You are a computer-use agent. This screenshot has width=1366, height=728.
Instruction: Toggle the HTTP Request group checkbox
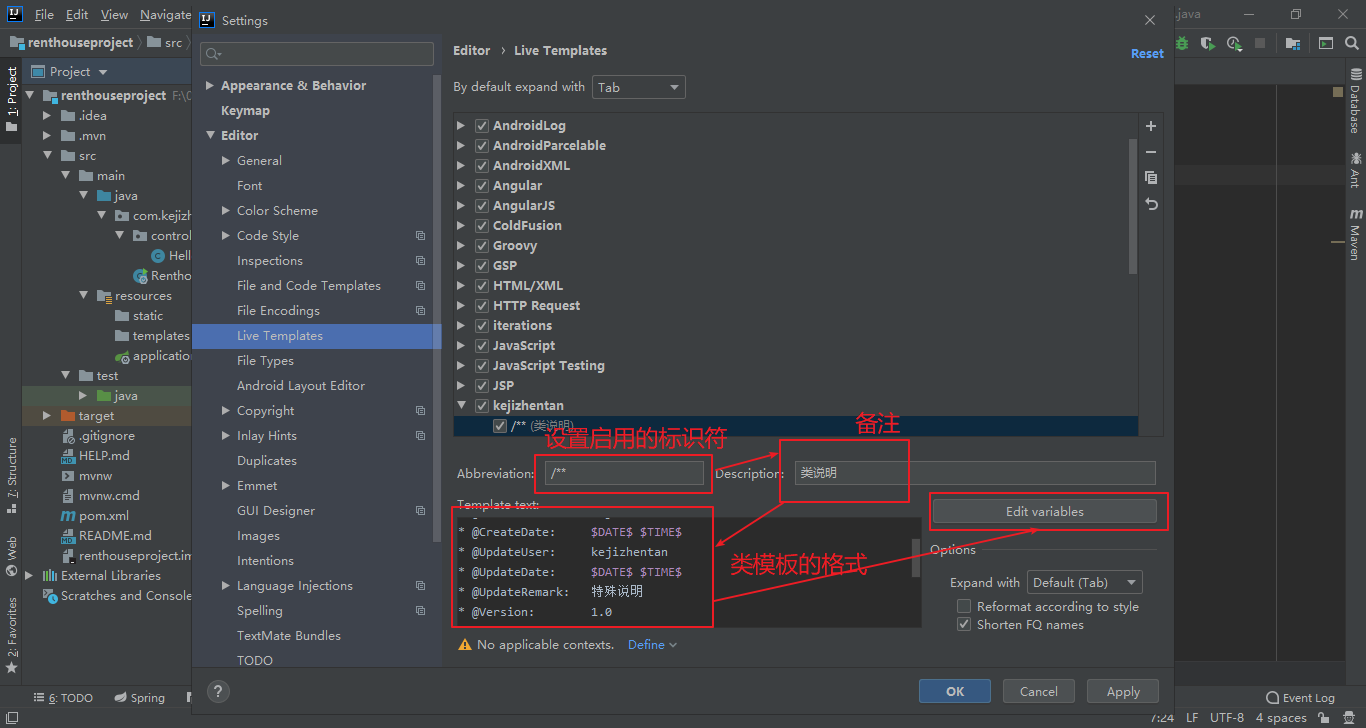click(x=482, y=306)
